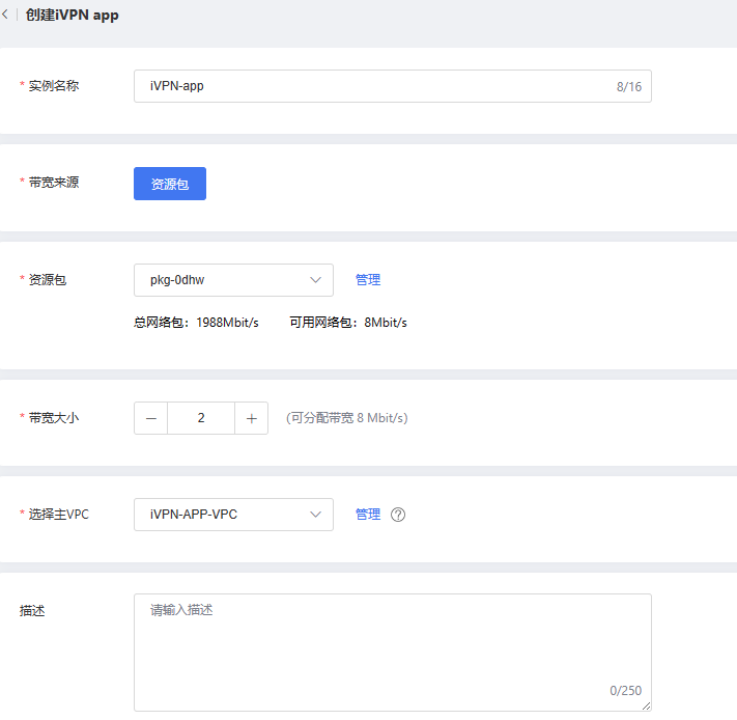737x720 pixels.
Task: Click the help question mark icon near 选择主VPC
Action: coord(398,515)
